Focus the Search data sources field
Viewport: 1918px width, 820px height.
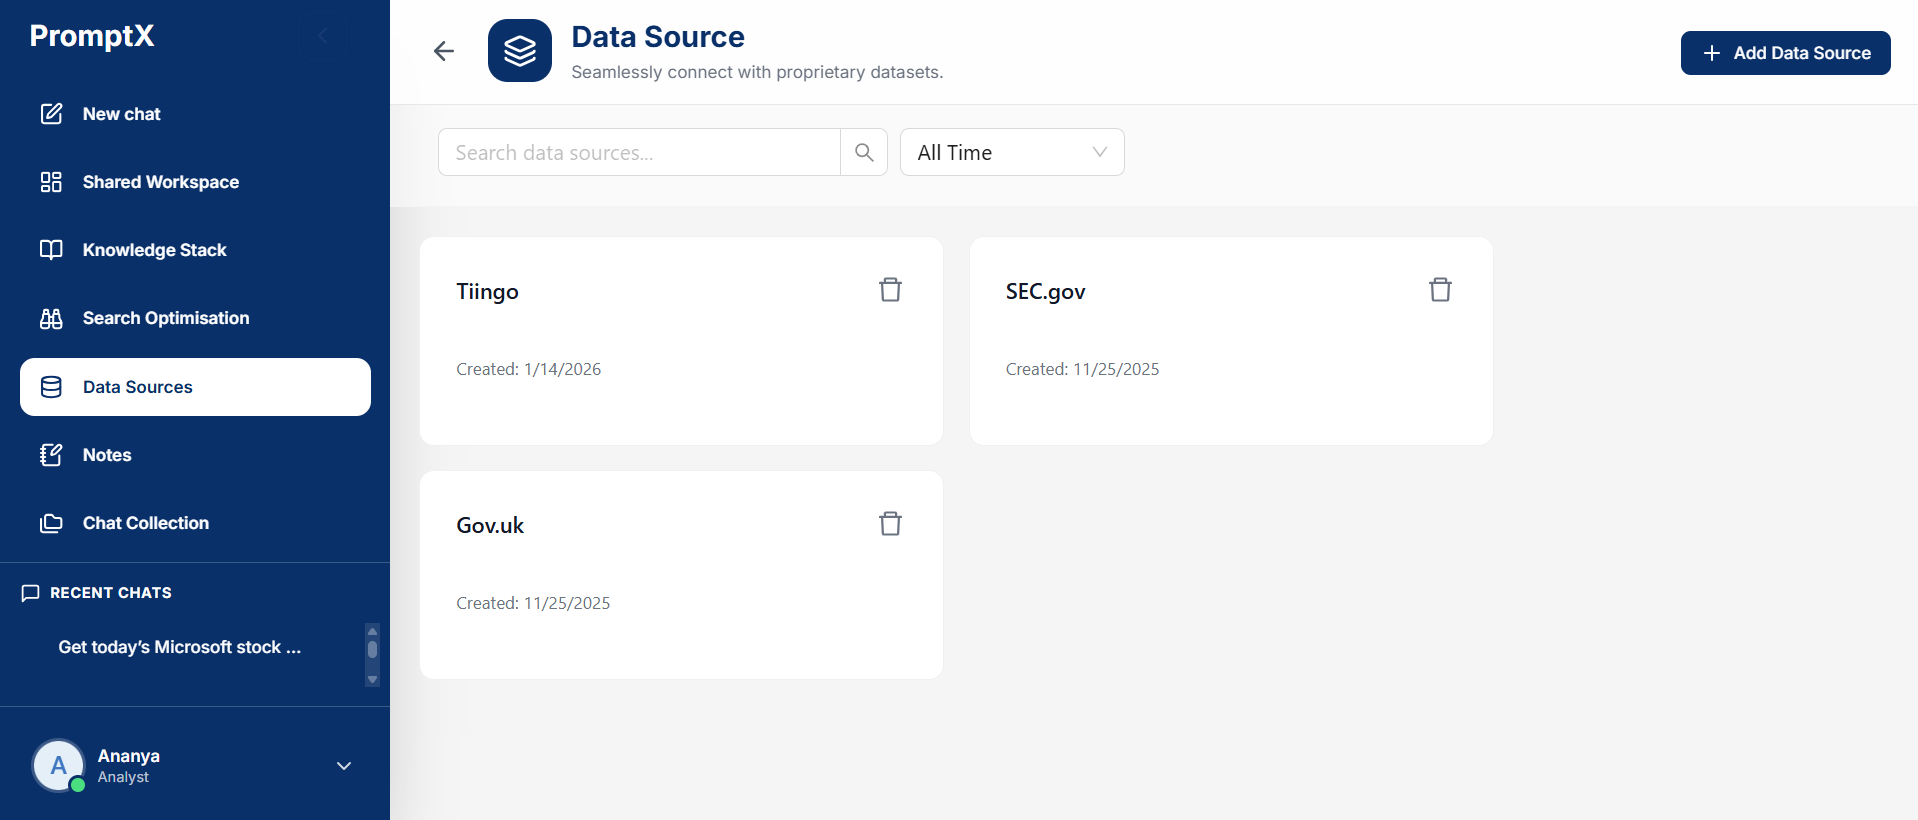[640, 152]
